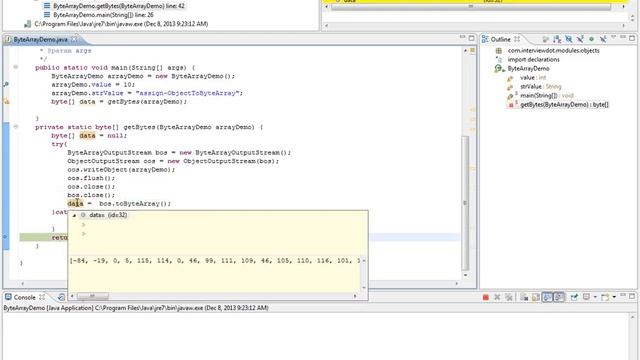
Task: Click the main method icon in Outline
Action: [x=511, y=96]
